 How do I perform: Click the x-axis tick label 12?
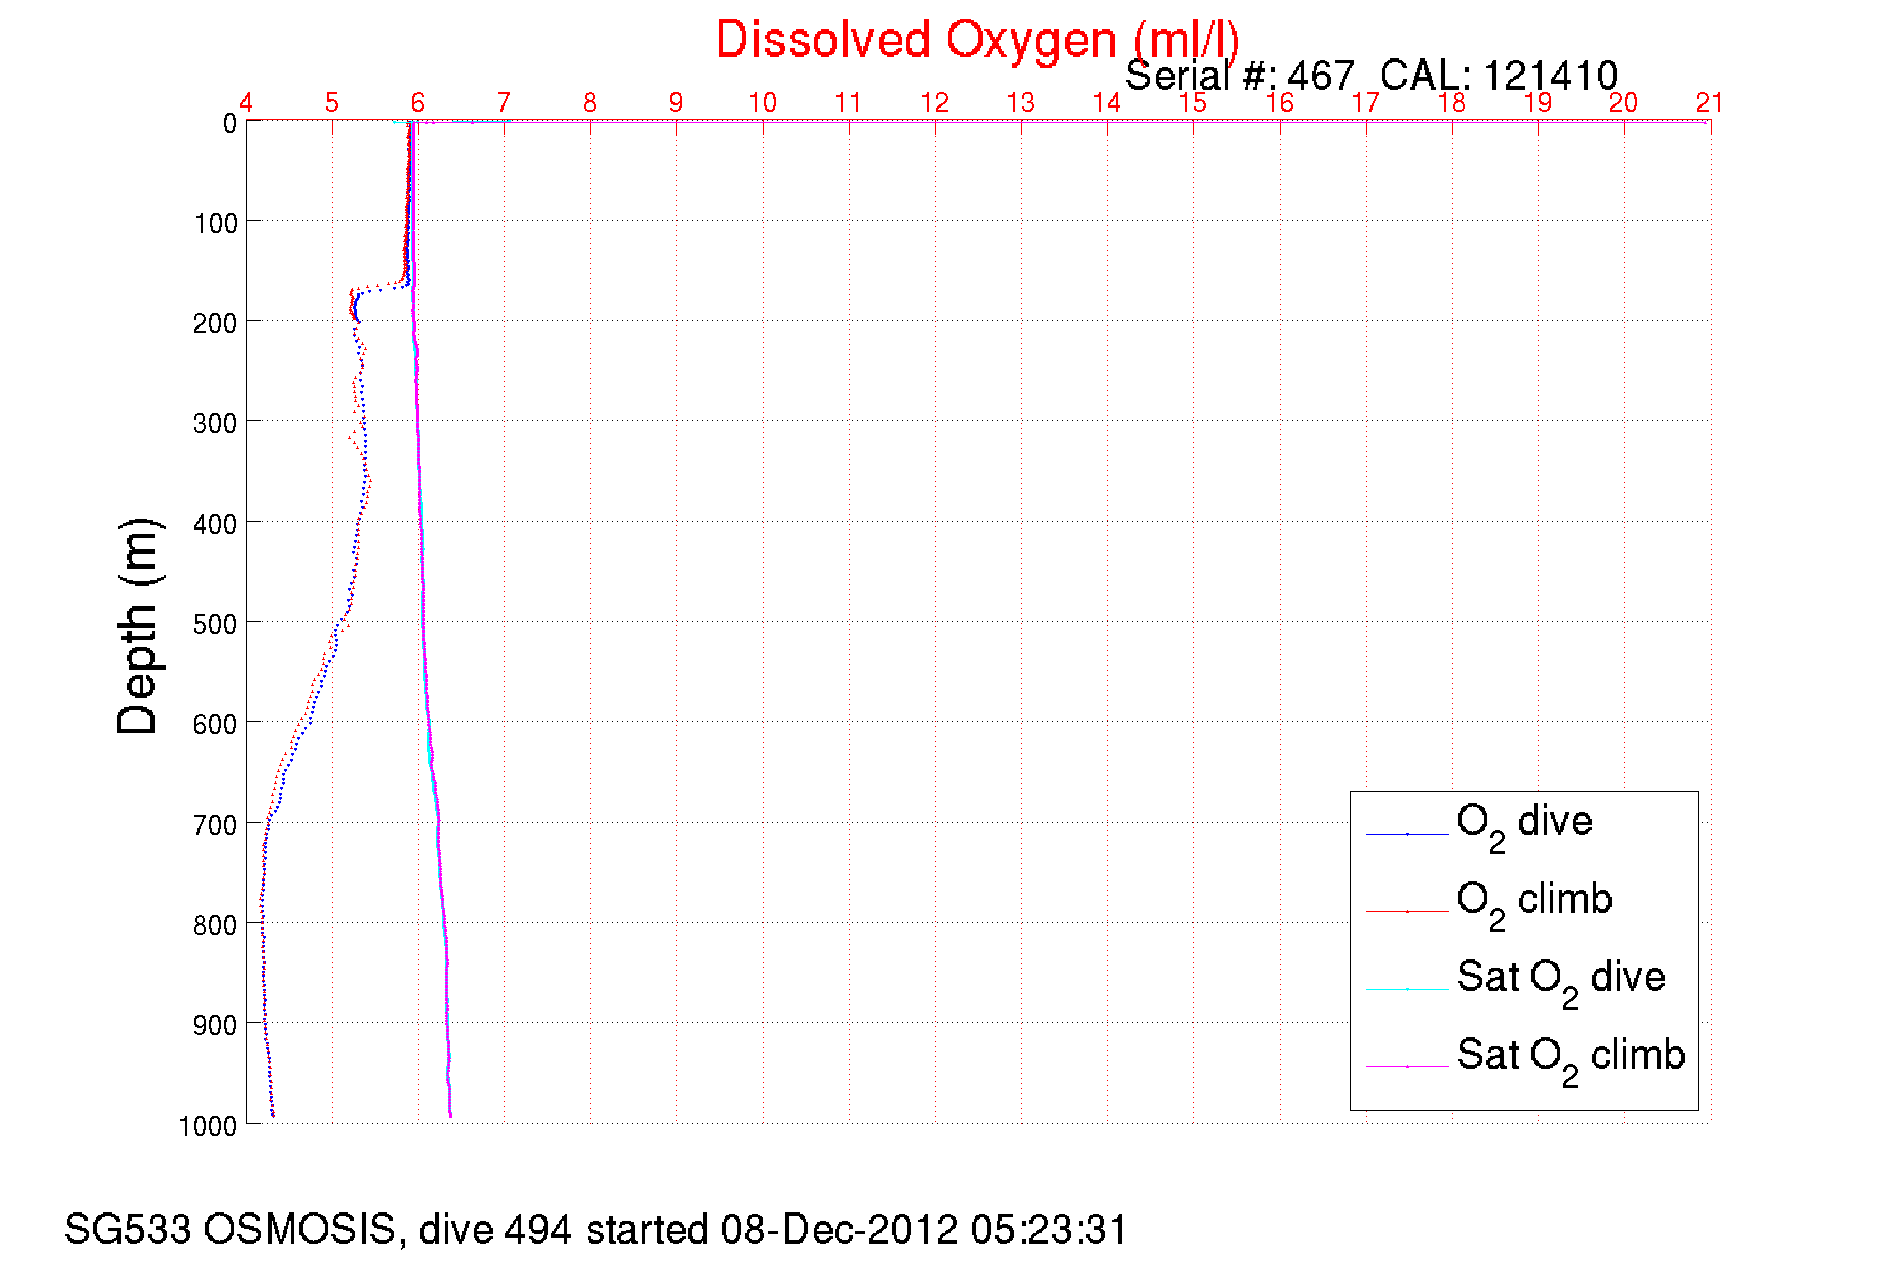click(x=935, y=103)
